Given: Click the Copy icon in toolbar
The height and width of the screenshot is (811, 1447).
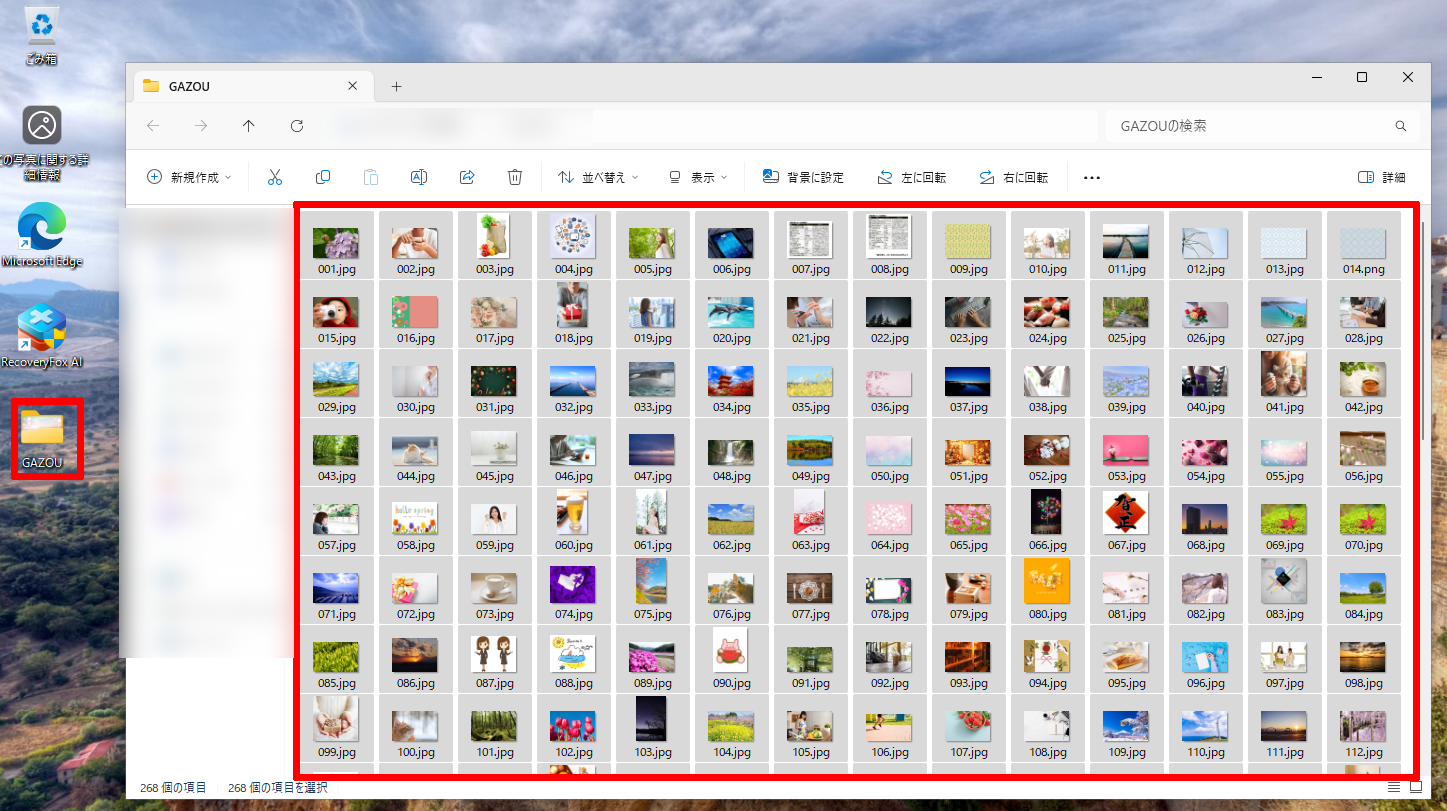Looking at the screenshot, I should pyautogui.click(x=323, y=177).
